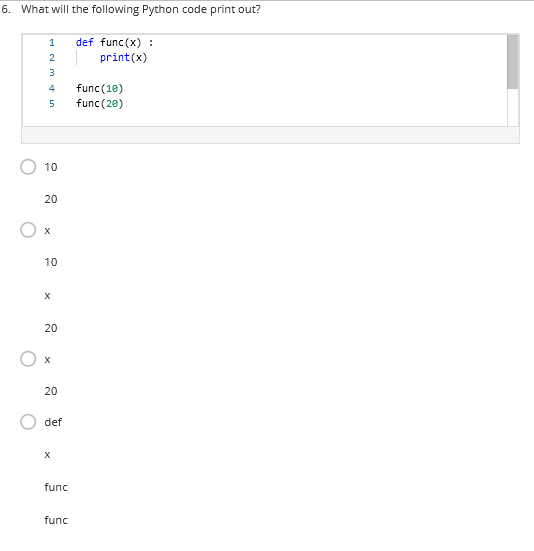Click the gray footer bar under the code editor

271,135
